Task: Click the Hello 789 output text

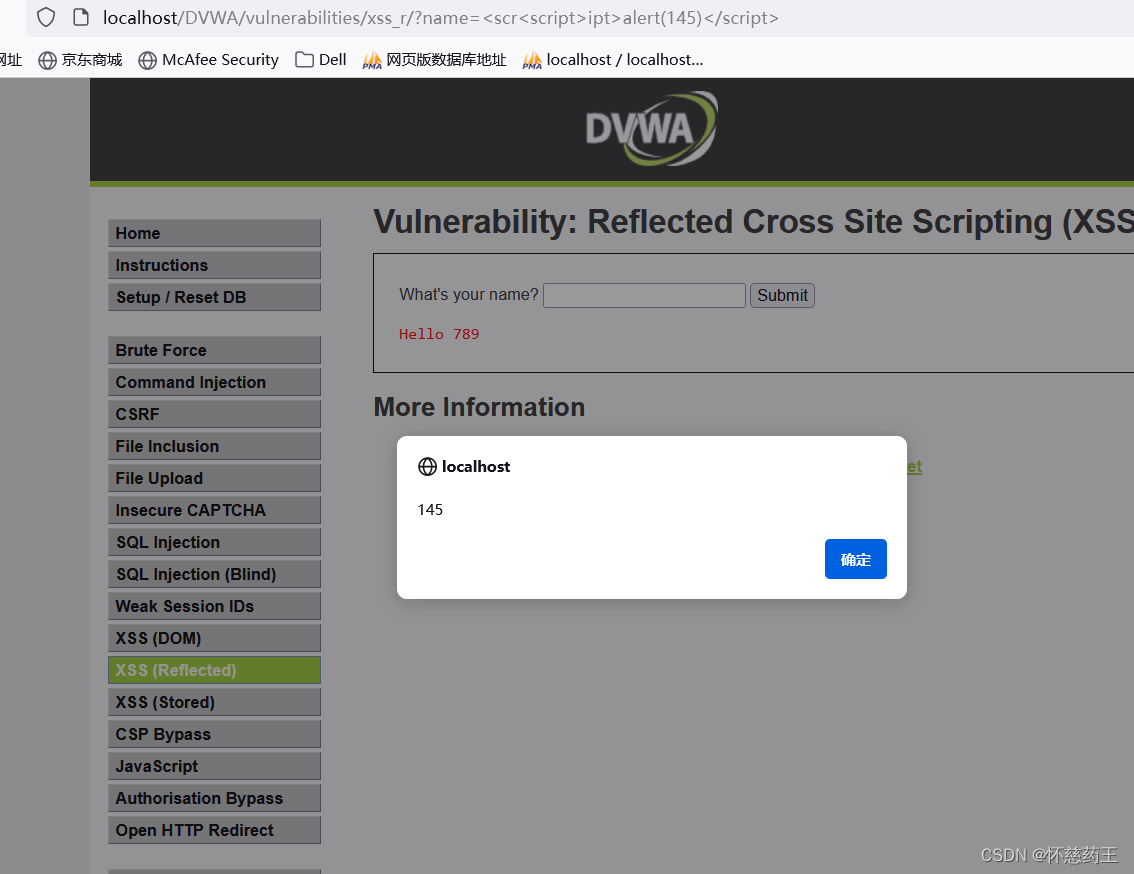Action: pyautogui.click(x=439, y=334)
